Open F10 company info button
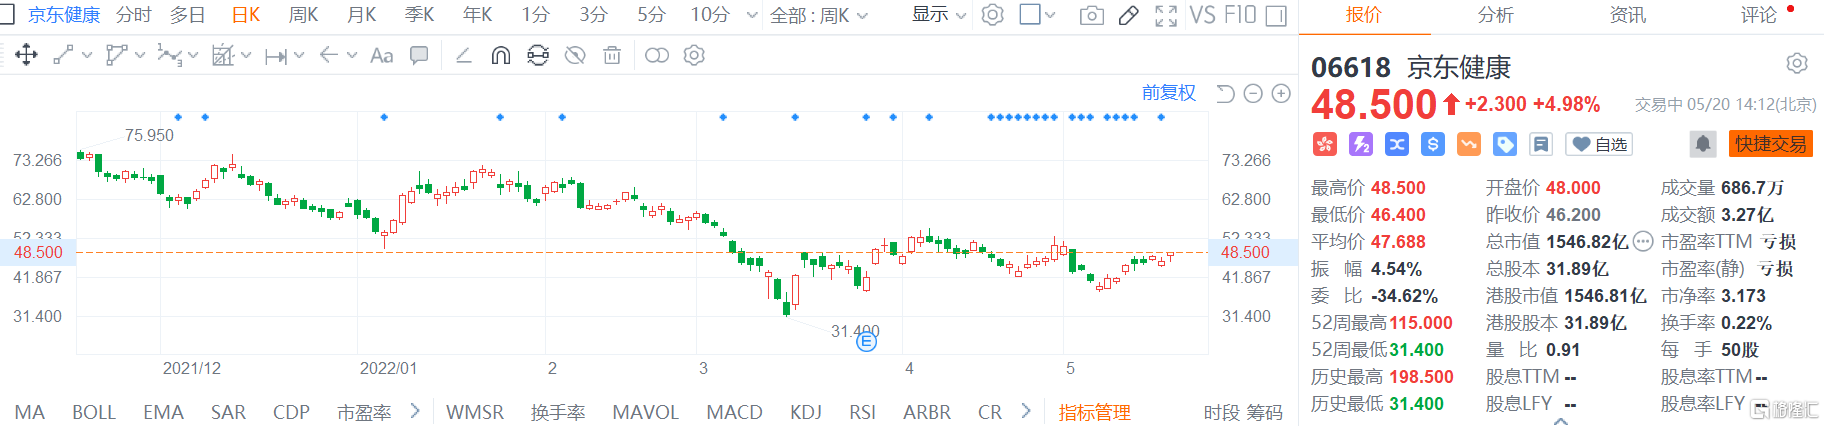 tap(1240, 15)
